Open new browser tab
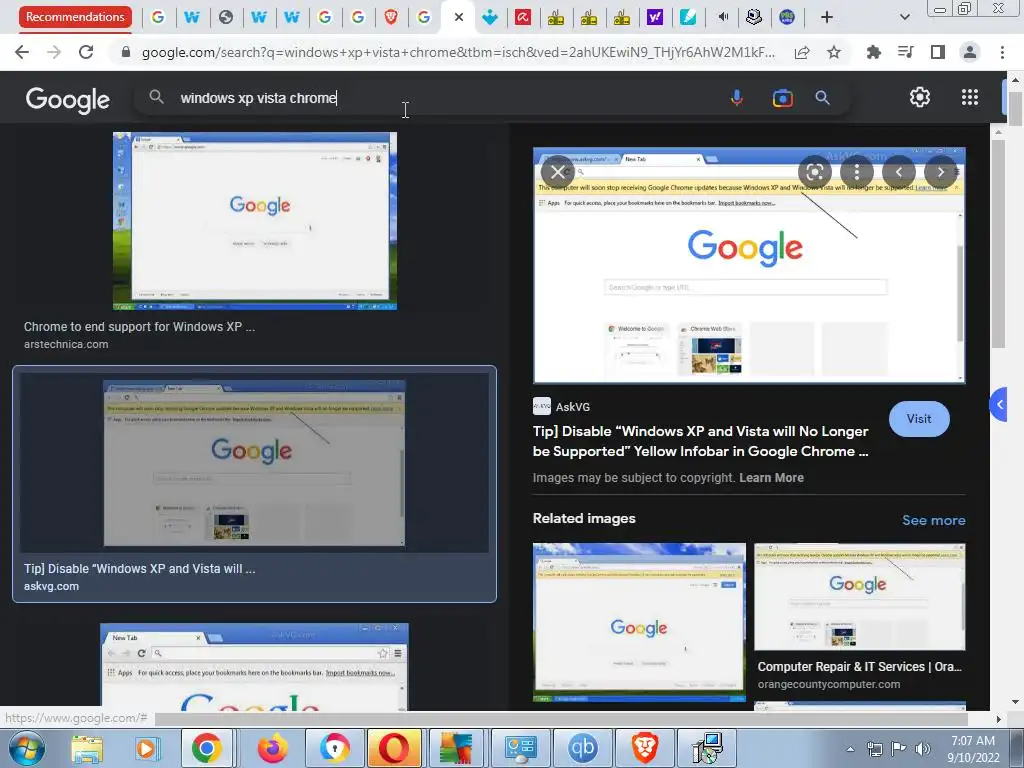Image resolution: width=1024 pixels, height=768 pixels. [827, 17]
